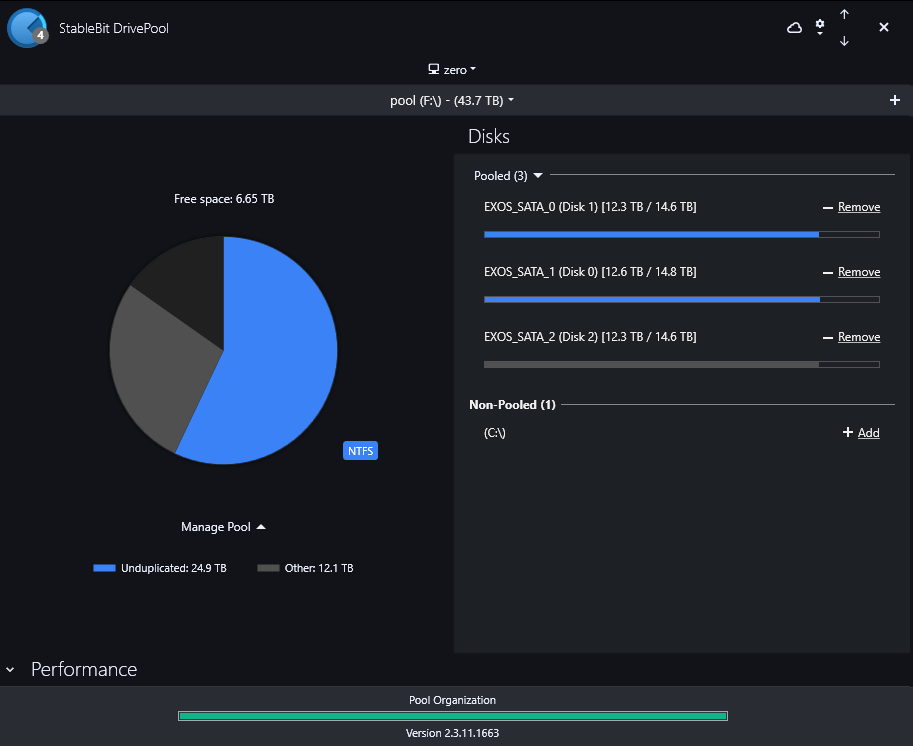Click the StableBit DrivePool title text

[x=114, y=28]
